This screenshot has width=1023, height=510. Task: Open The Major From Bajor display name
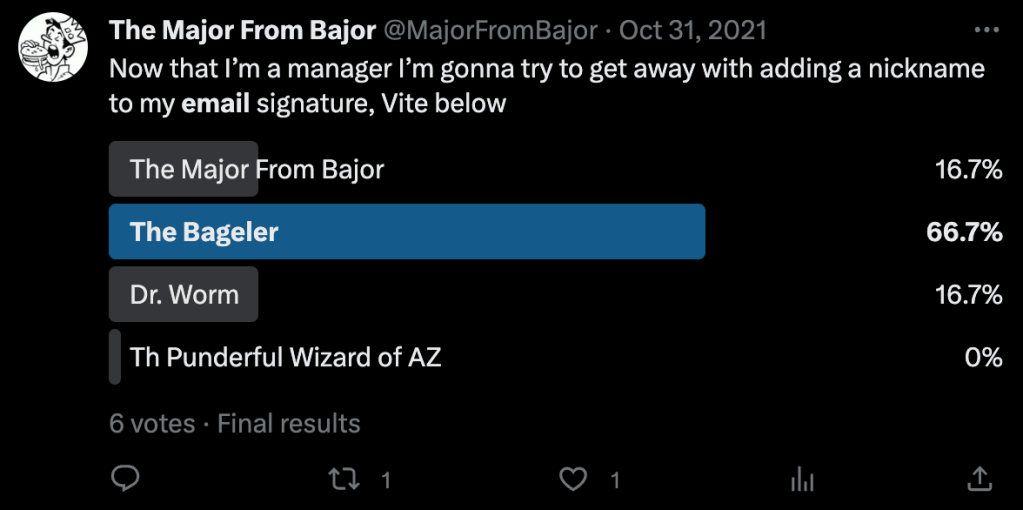coord(242,30)
